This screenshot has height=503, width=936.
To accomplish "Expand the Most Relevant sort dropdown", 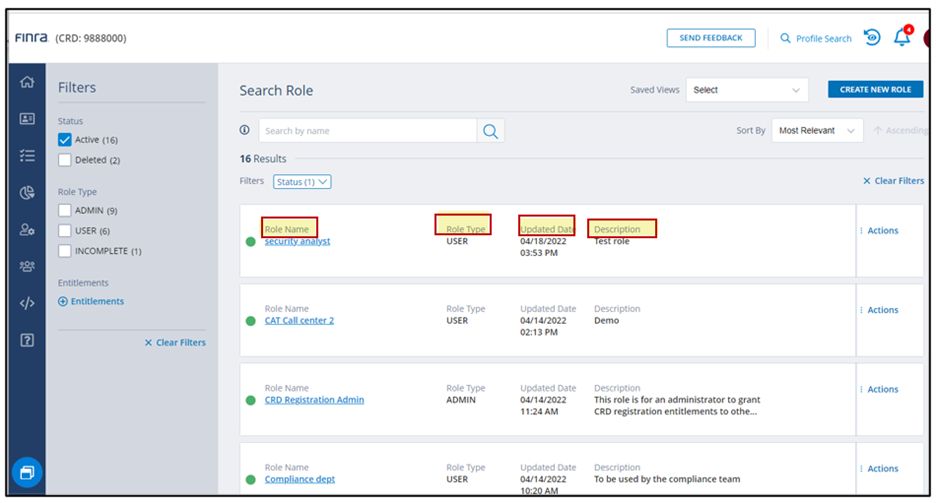I will (817, 131).
